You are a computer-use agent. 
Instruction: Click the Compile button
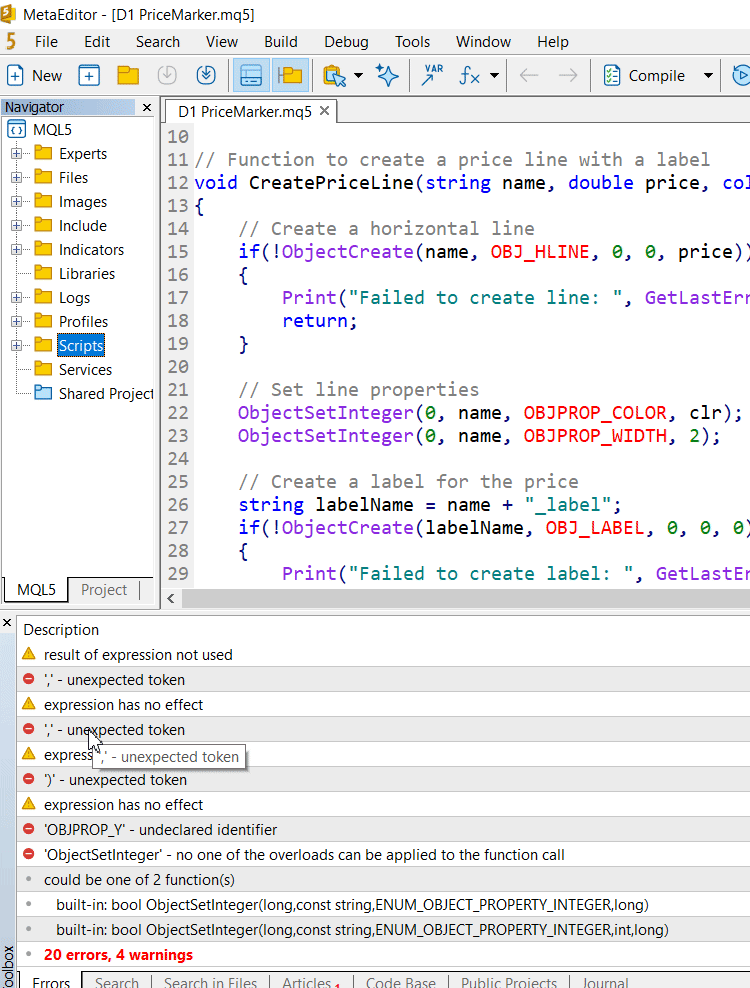point(644,76)
